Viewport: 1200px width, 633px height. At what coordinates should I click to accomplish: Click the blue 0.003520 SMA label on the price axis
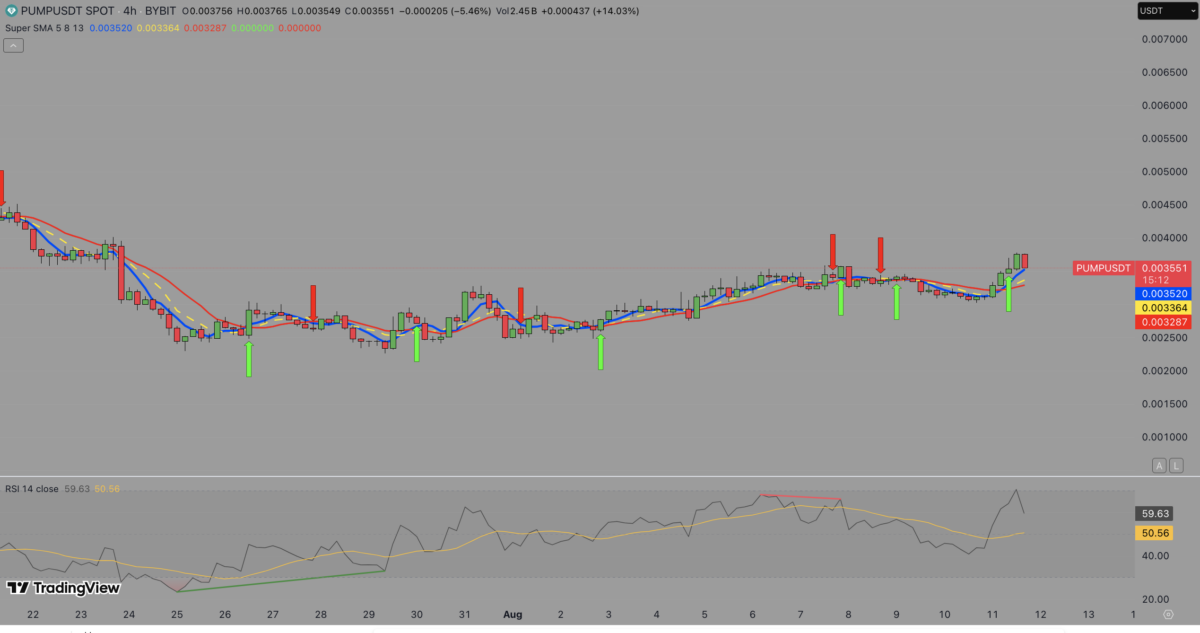pos(1165,294)
